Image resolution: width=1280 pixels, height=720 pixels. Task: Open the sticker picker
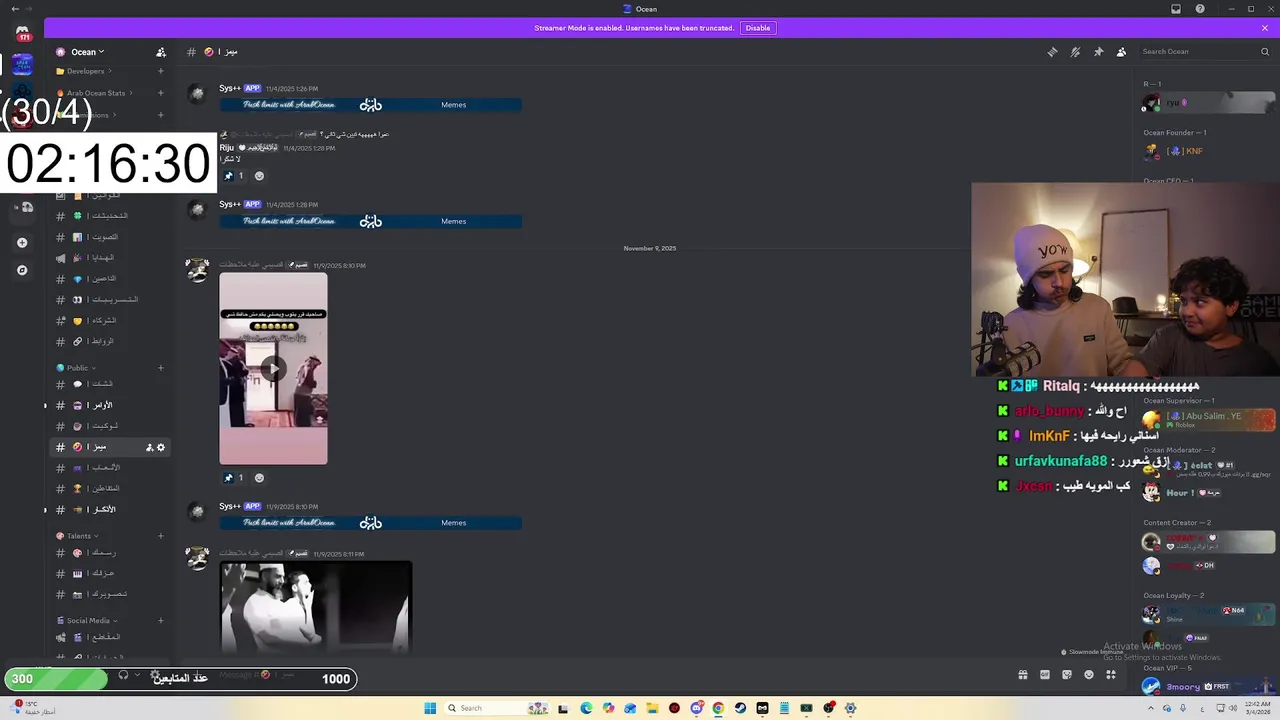coord(1067,675)
